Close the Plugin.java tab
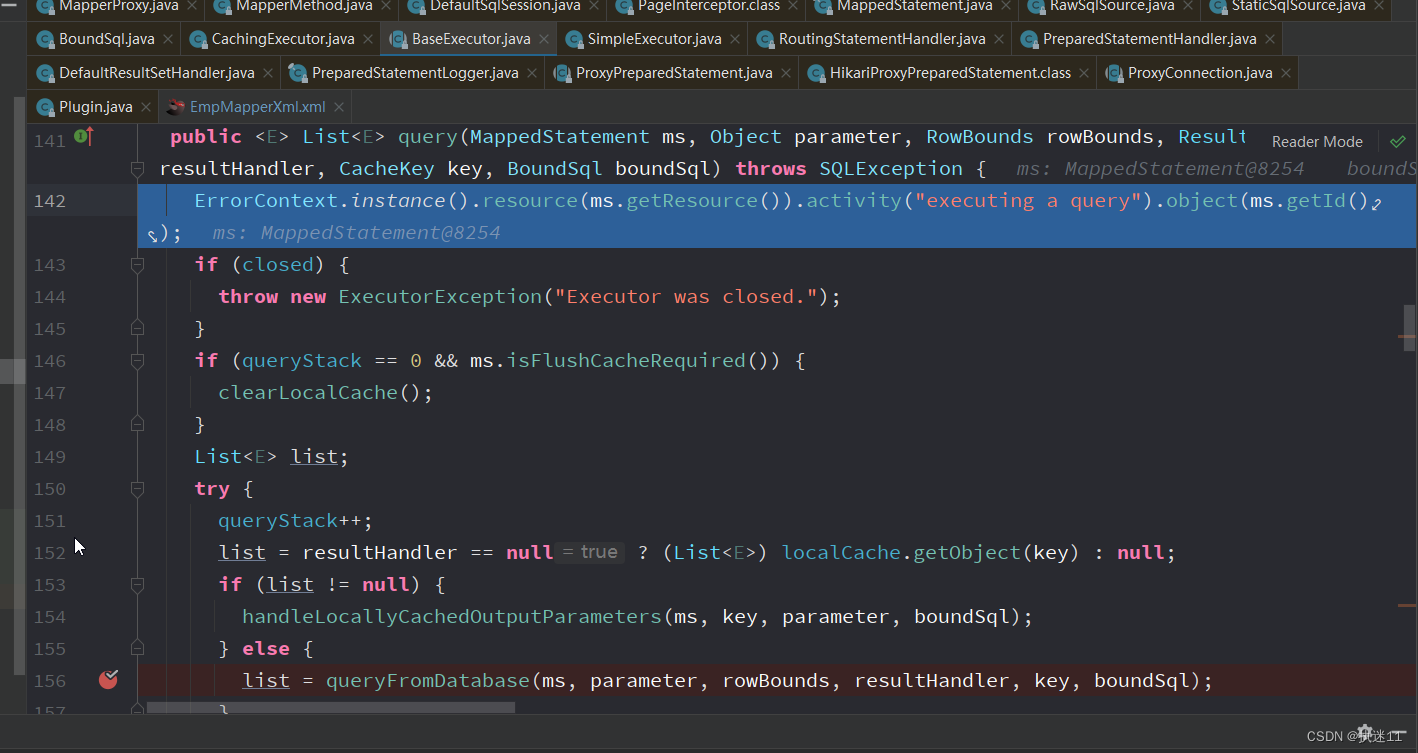 click(146, 107)
